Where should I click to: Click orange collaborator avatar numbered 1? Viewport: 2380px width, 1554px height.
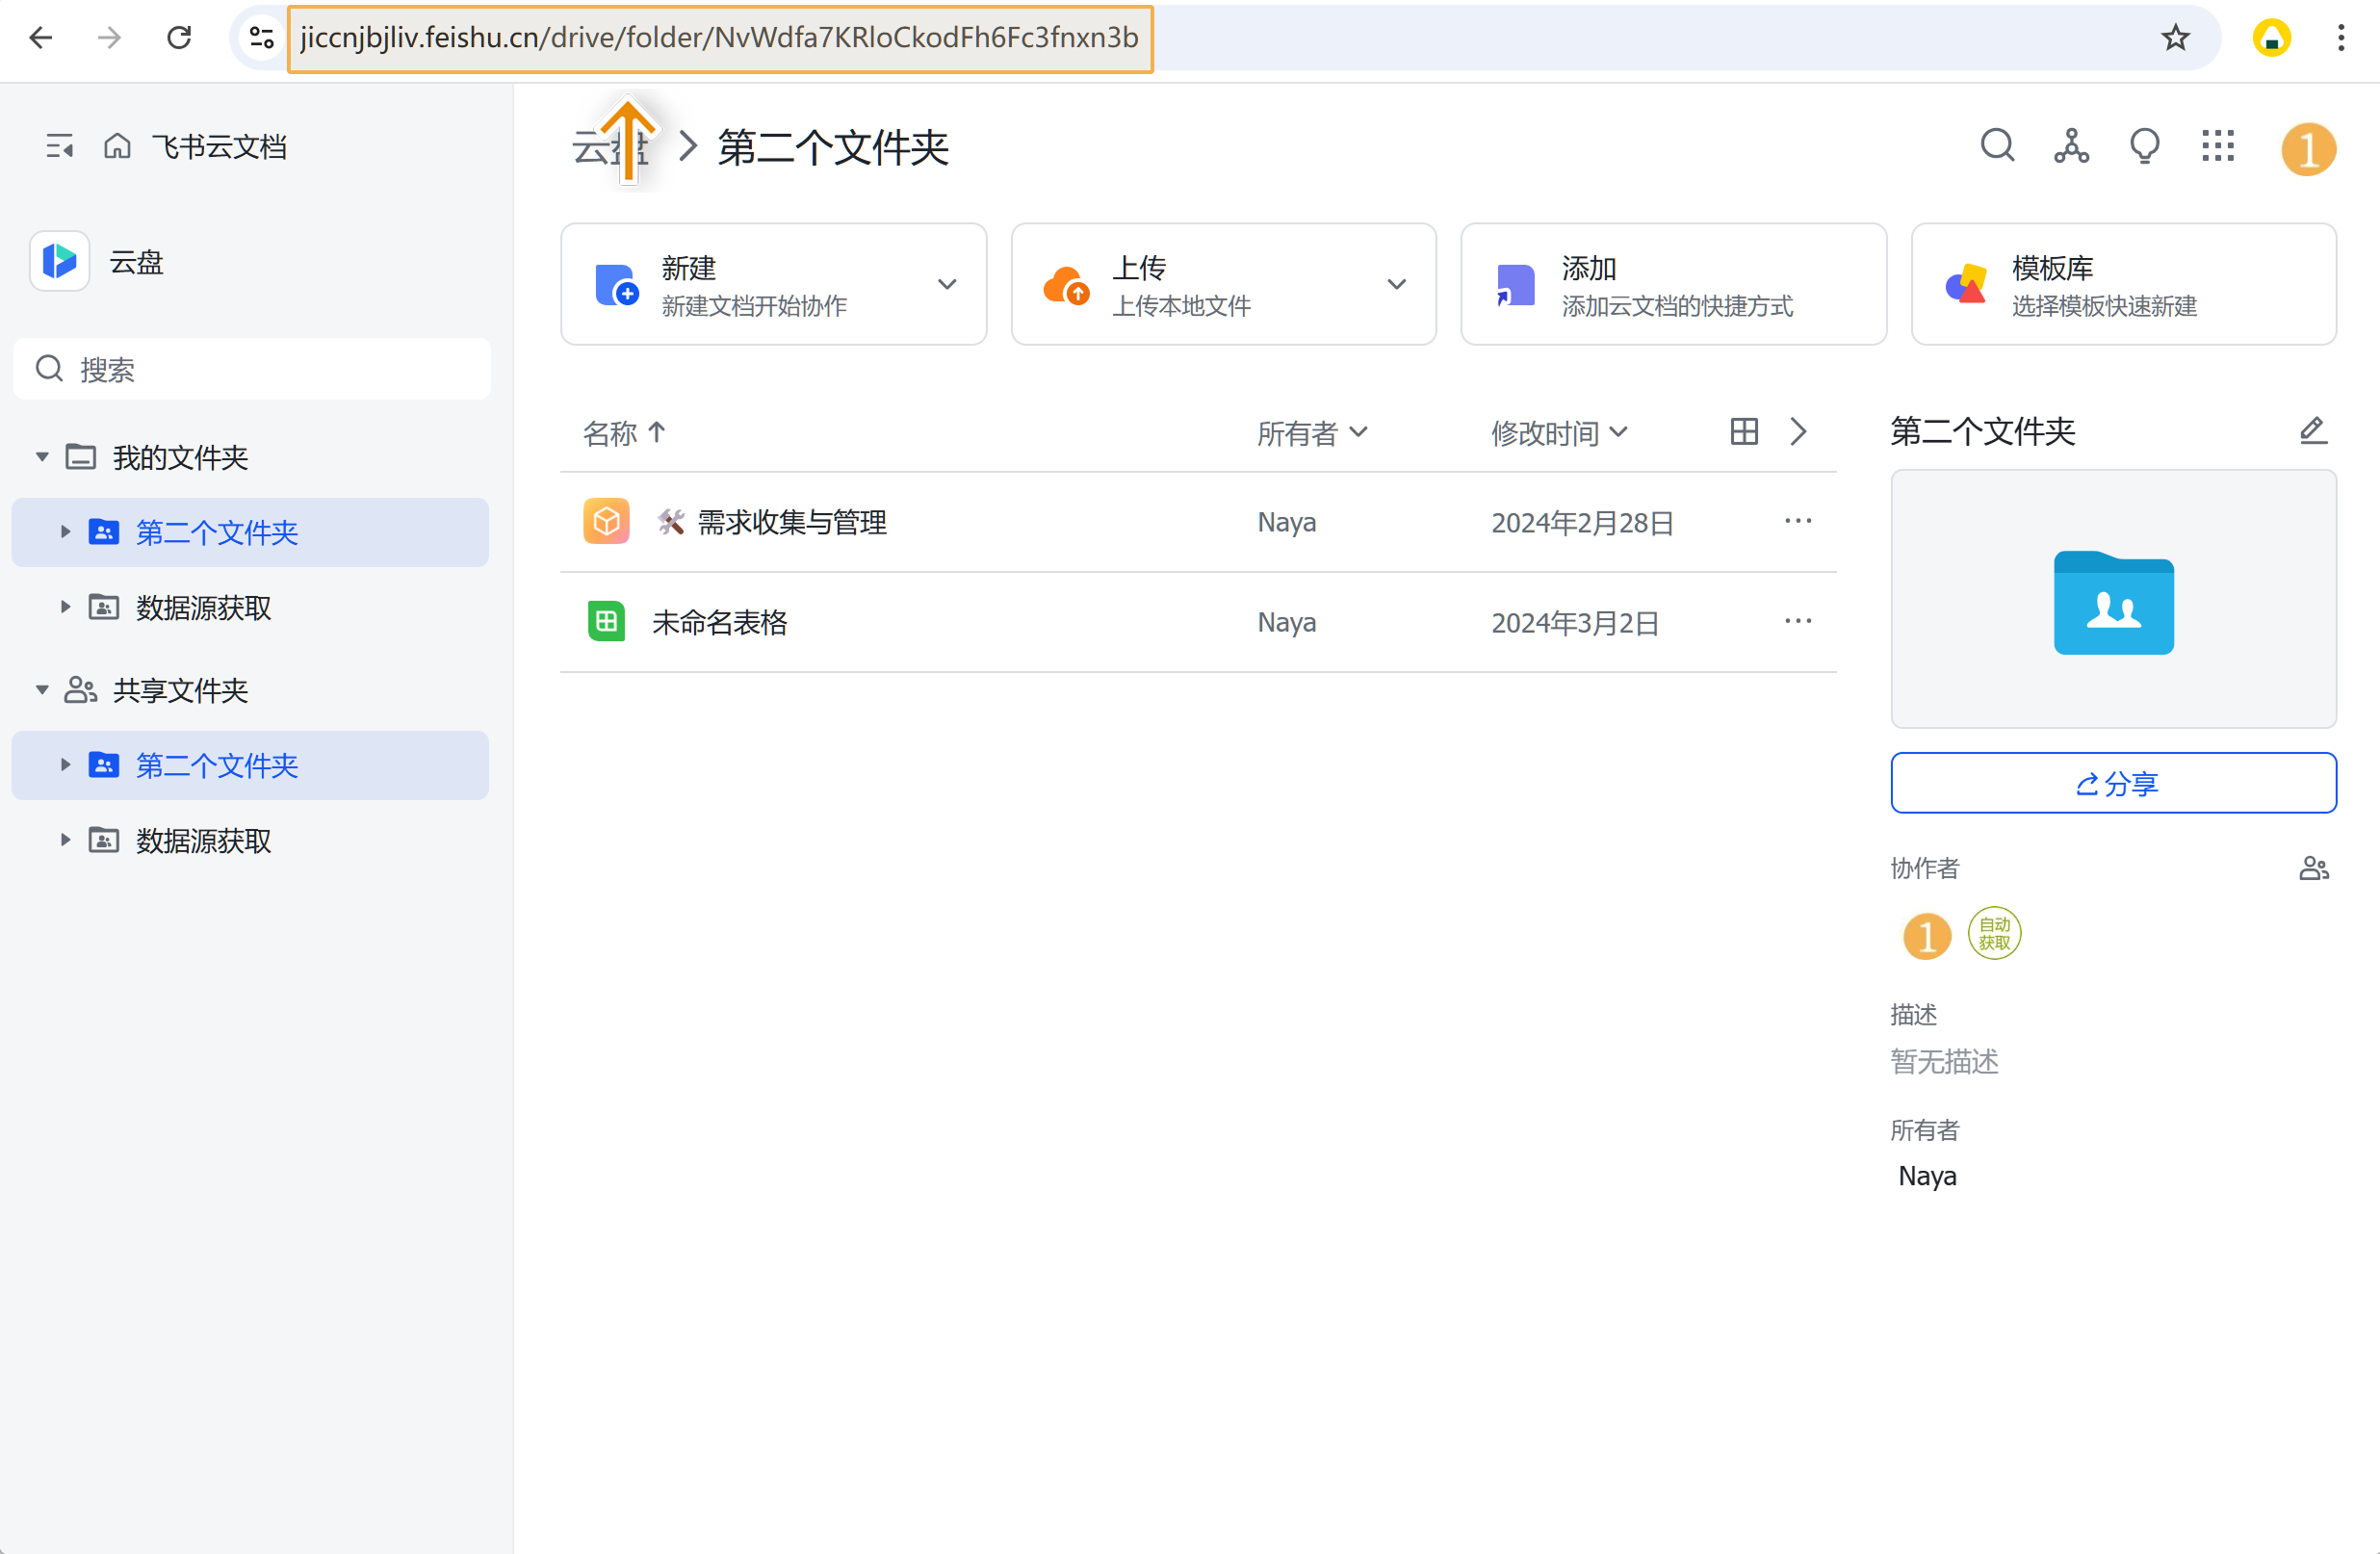tap(1926, 935)
